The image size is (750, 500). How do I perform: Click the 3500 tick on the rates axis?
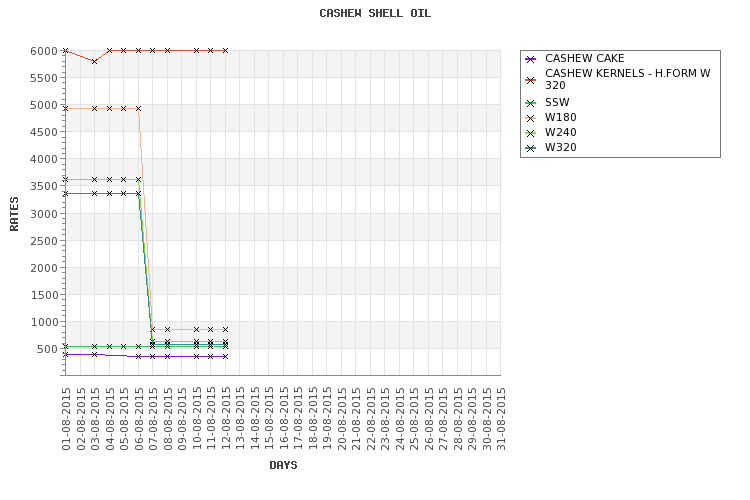coord(44,186)
